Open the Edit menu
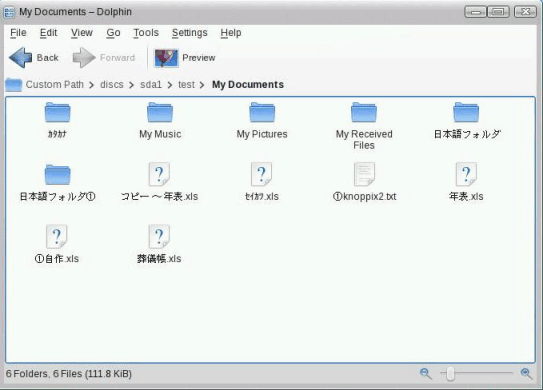Image resolution: width=543 pixels, height=390 pixels. coord(48,33)
